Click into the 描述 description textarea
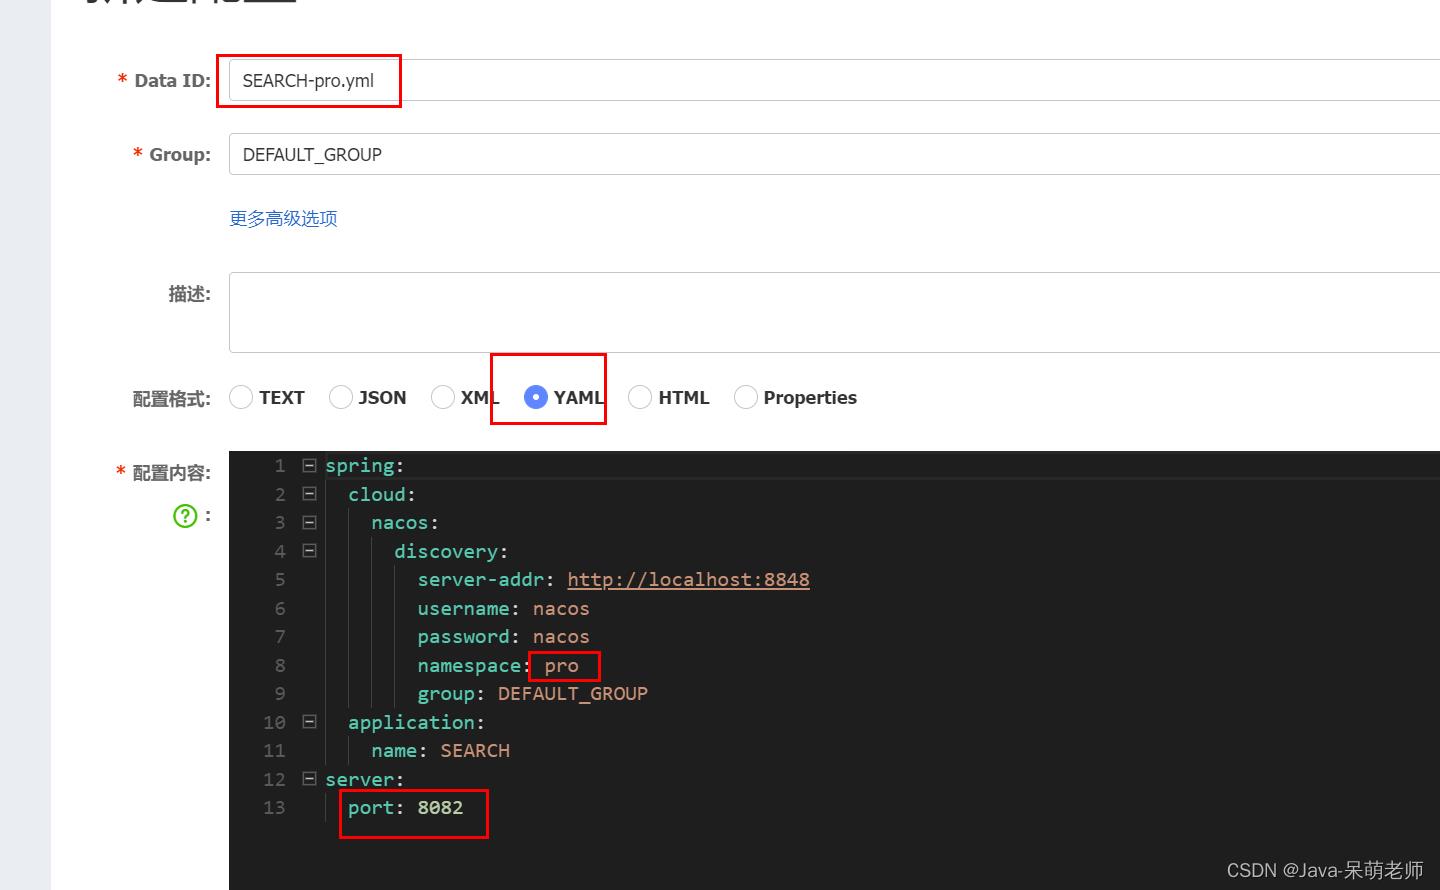The width and height of the screenshot is (1440, 890). (x=834, y=312)
